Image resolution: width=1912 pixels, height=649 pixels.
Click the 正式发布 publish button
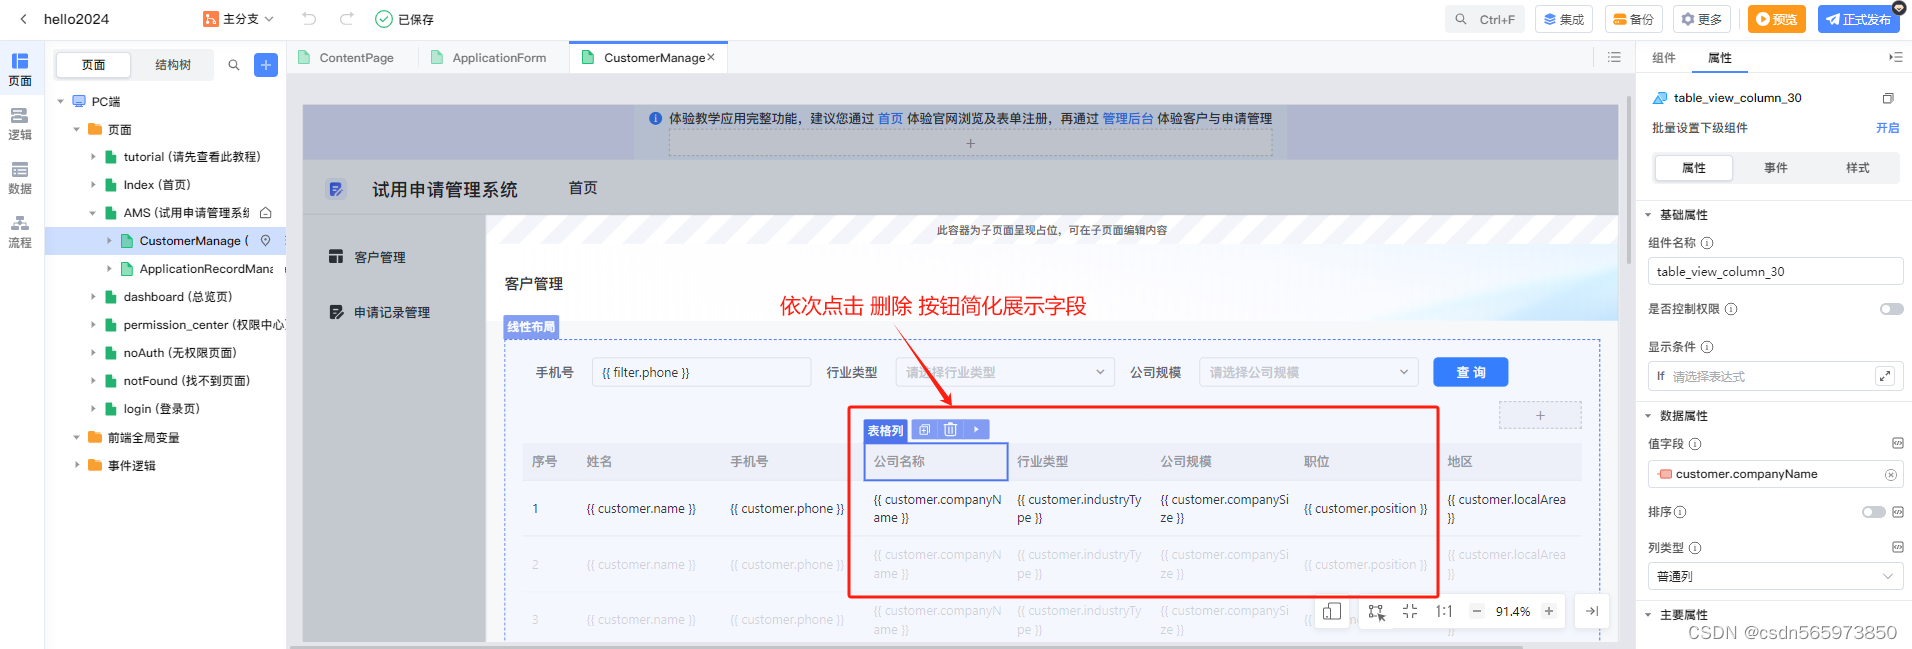[1858, 19]
